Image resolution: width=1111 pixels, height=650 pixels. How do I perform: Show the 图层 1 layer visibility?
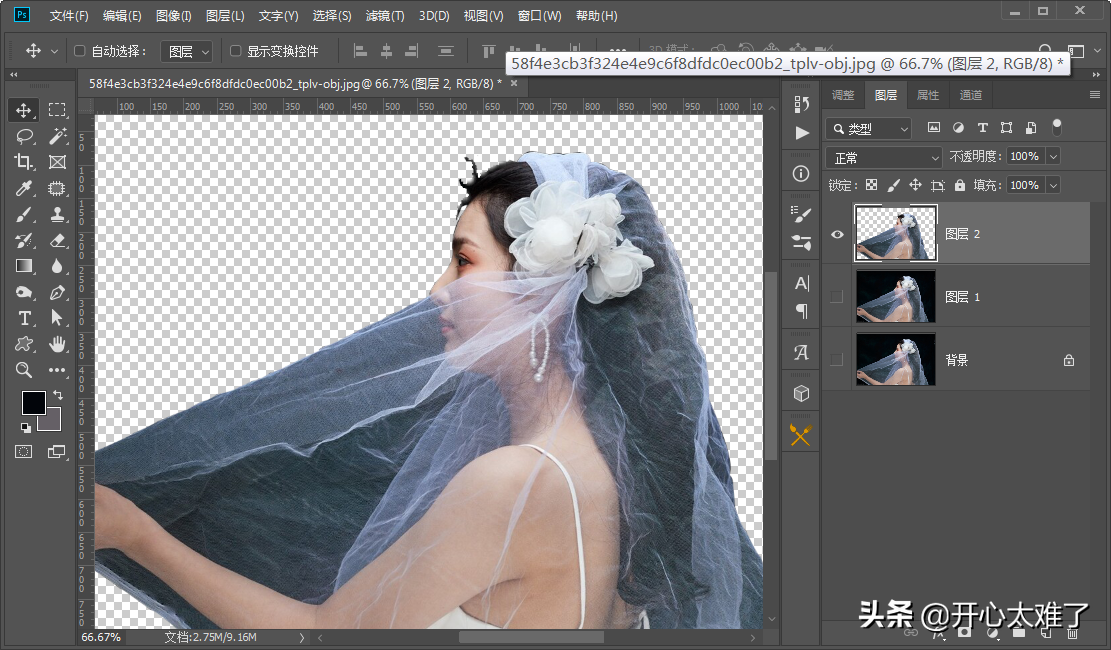[837, 296]
